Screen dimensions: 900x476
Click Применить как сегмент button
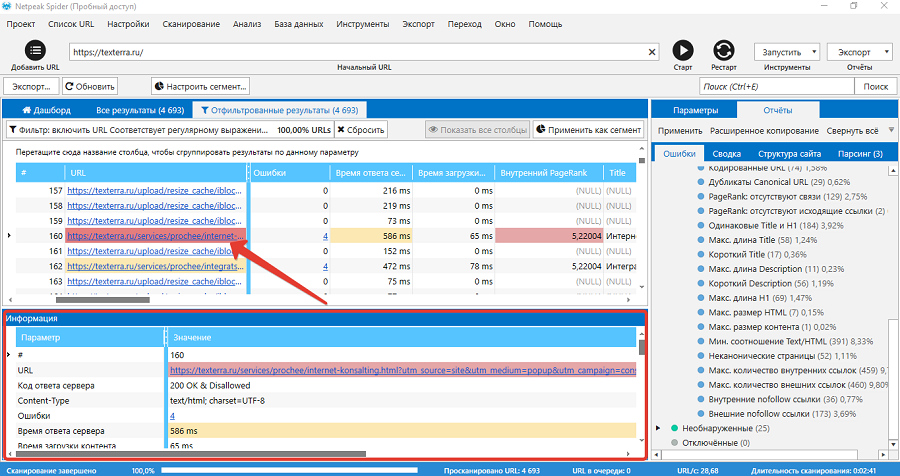point(588,130)
